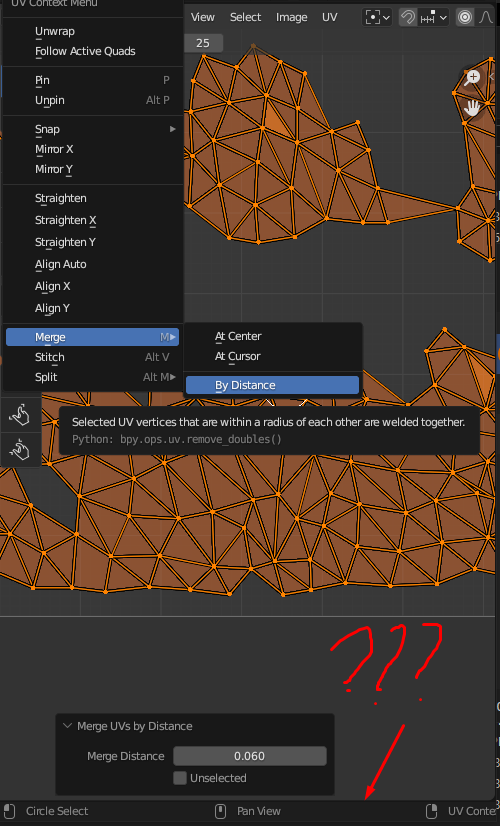Viewport: 500px width, 826px height.
Task: Open the UV menu in header
Action: (329, 17)
